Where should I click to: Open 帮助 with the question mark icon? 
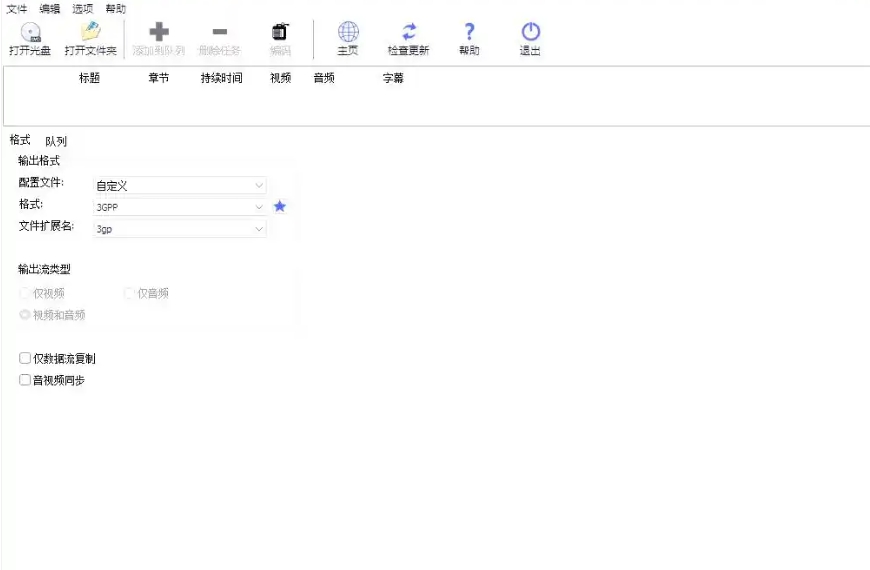point(469,33)
